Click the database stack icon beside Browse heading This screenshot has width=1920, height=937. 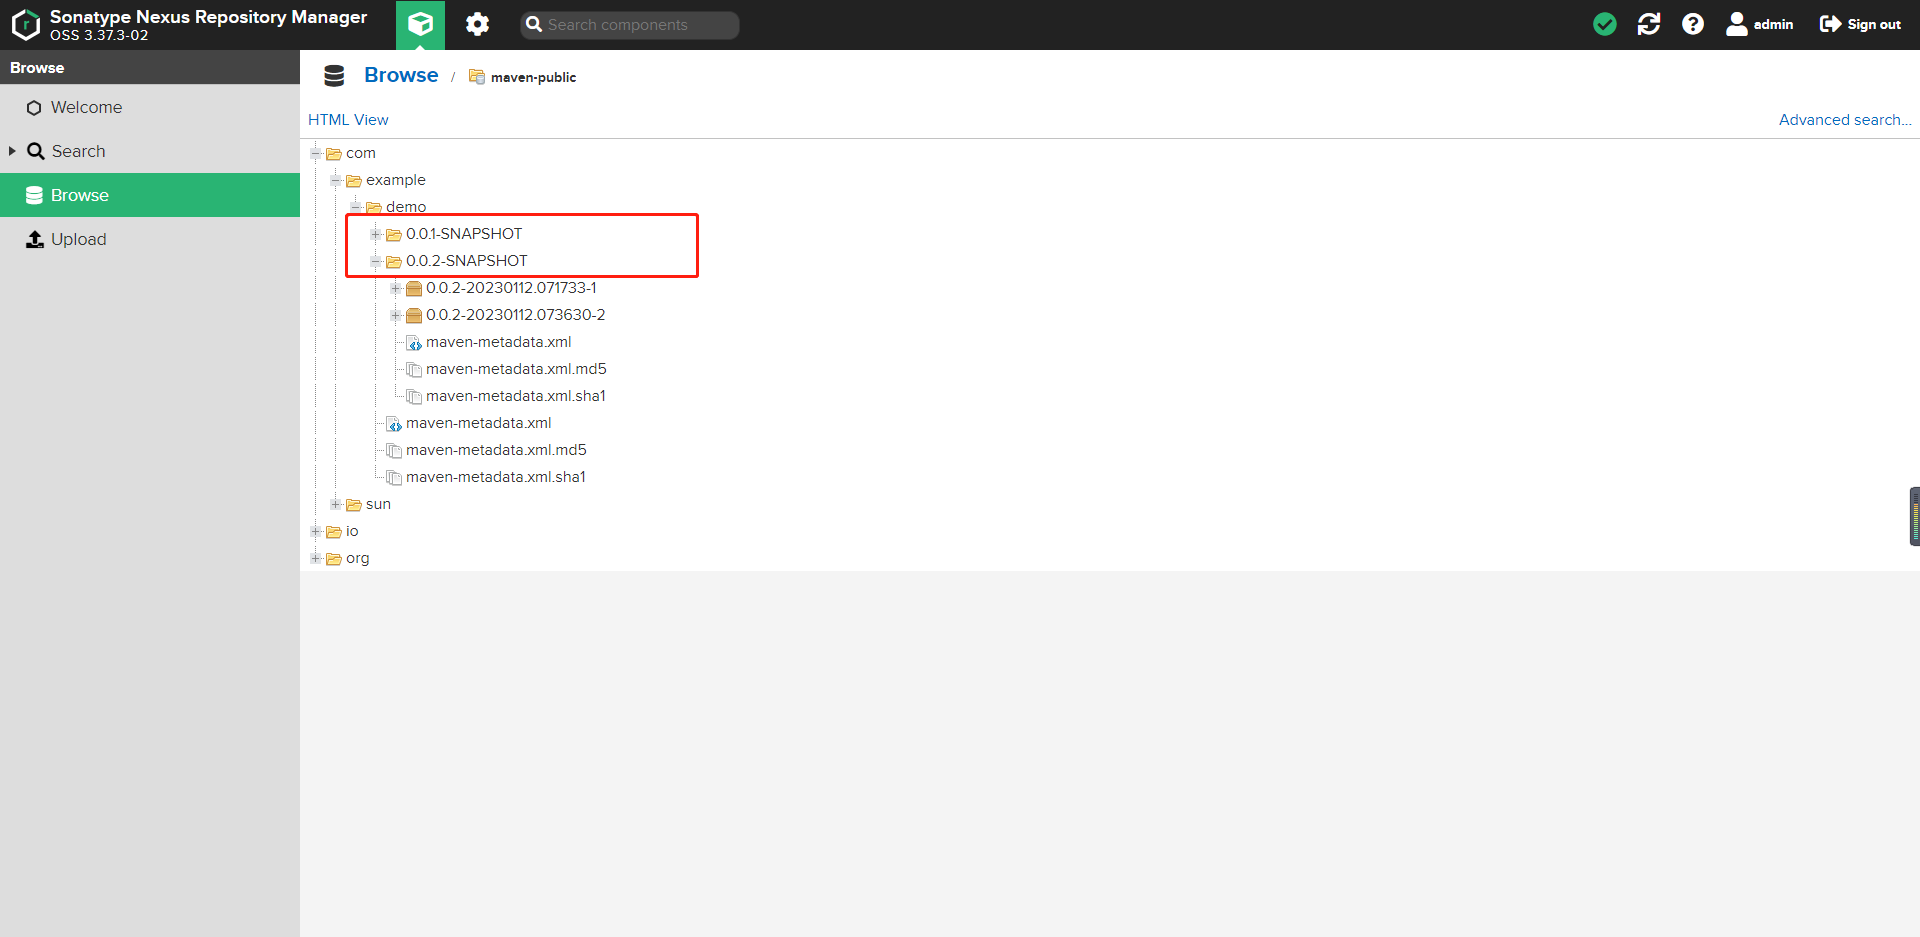[x=334, y=76]
